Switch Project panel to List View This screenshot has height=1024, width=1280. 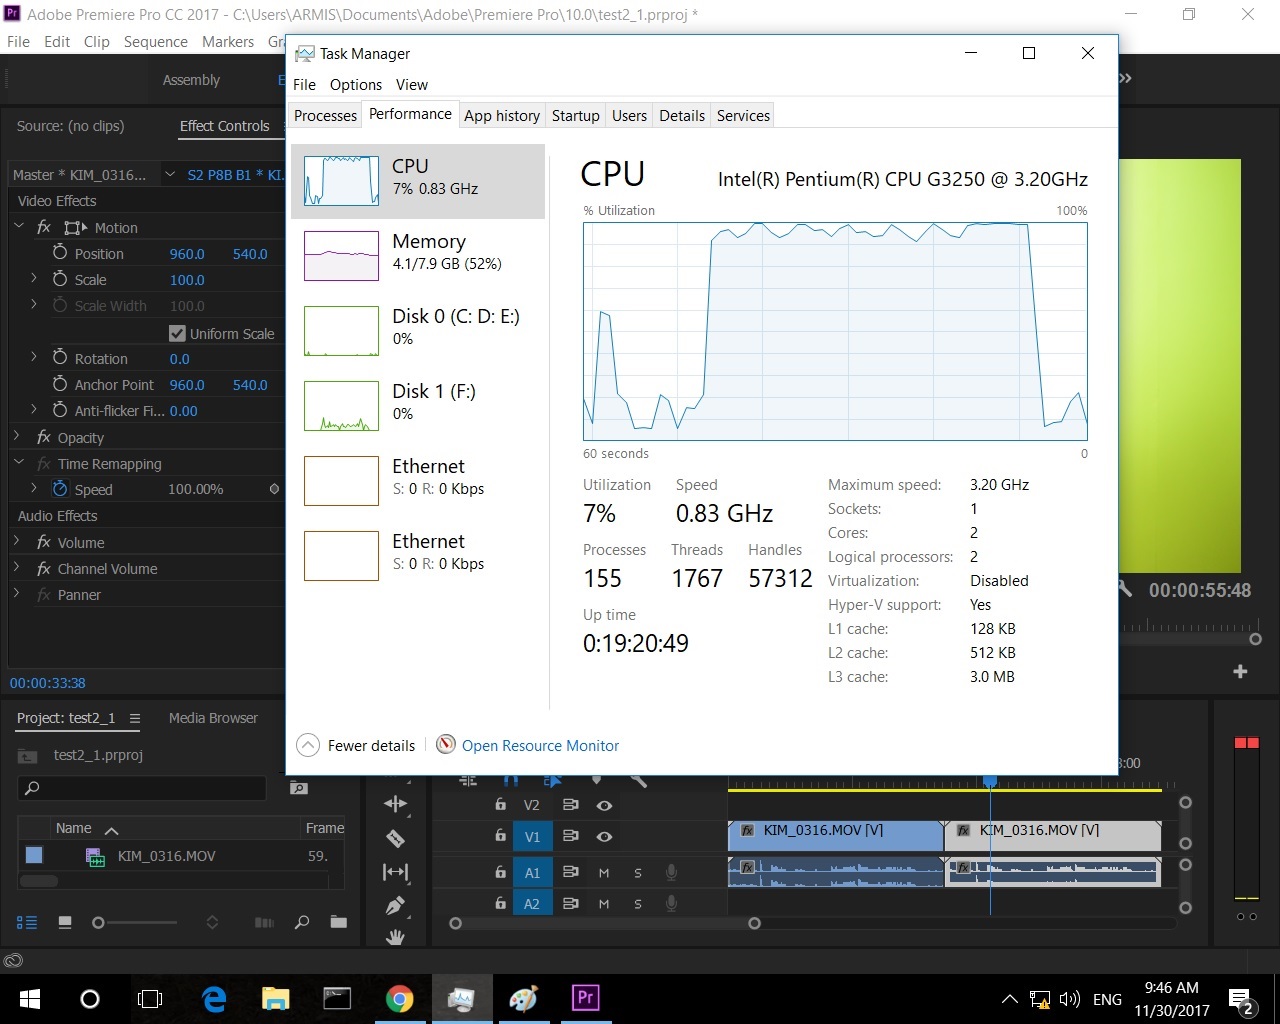point(27,922)
